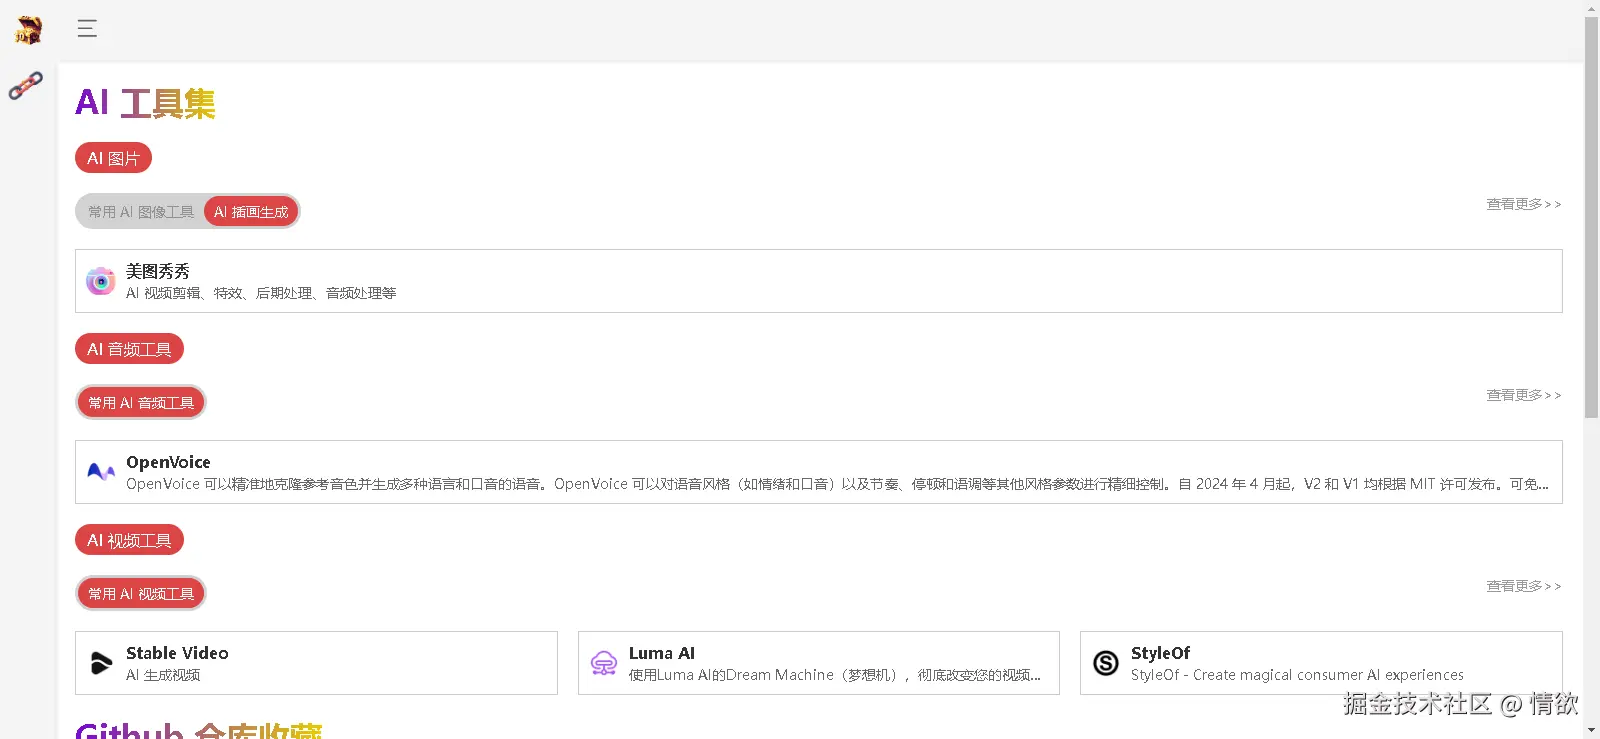Open the OpenVoice tool title
This screenshot has height=739, width=1600.
tap(168, 462)
